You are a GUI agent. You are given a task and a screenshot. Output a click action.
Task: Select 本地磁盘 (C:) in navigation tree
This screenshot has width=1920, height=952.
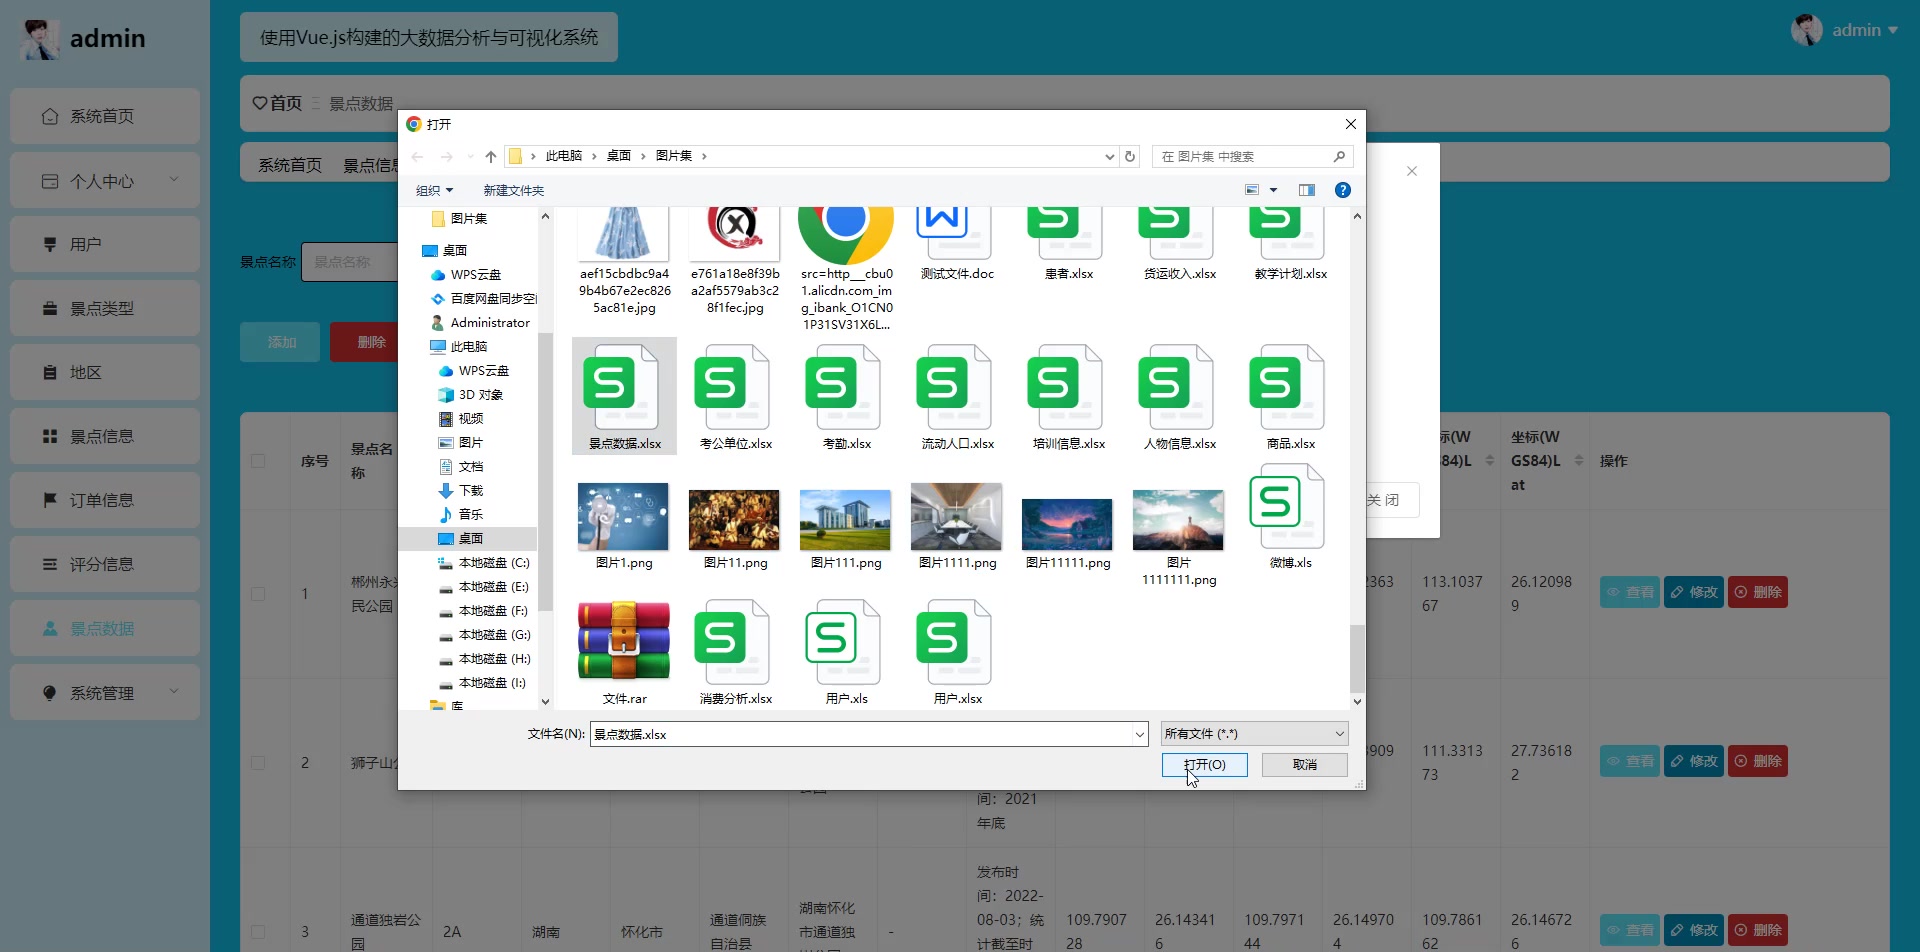(484, 563)
